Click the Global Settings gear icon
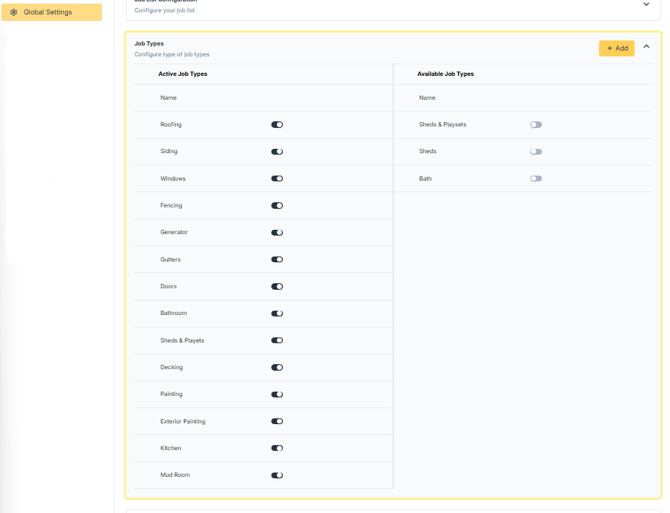Screen dimensions: 670x513 pyautogui.click(x=14, y=12)
